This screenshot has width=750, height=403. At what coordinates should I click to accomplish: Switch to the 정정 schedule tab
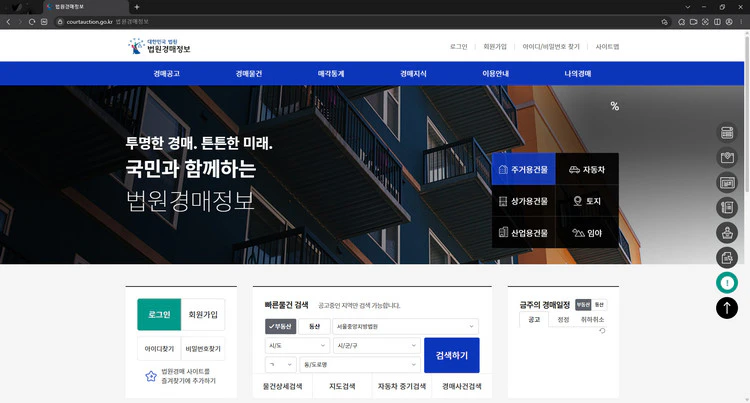pos(563,320)
